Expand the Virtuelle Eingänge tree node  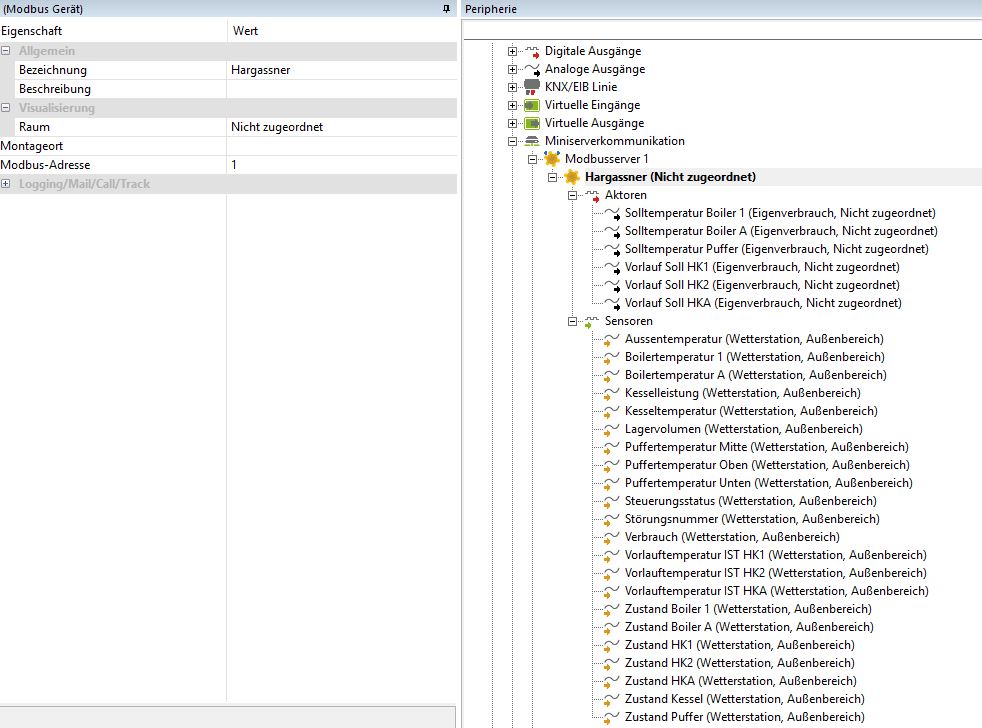click(512, 105)
